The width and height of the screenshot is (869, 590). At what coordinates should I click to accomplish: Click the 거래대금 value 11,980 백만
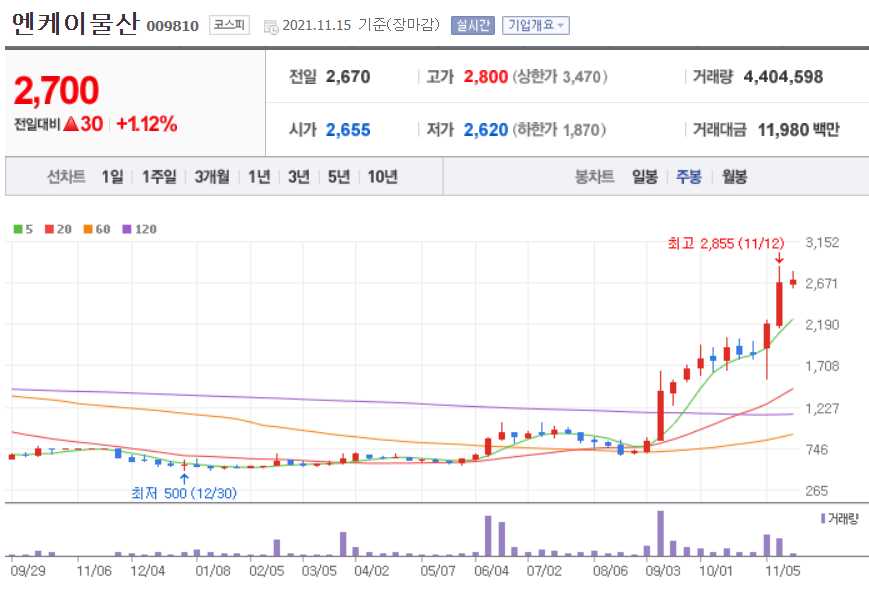798,130
